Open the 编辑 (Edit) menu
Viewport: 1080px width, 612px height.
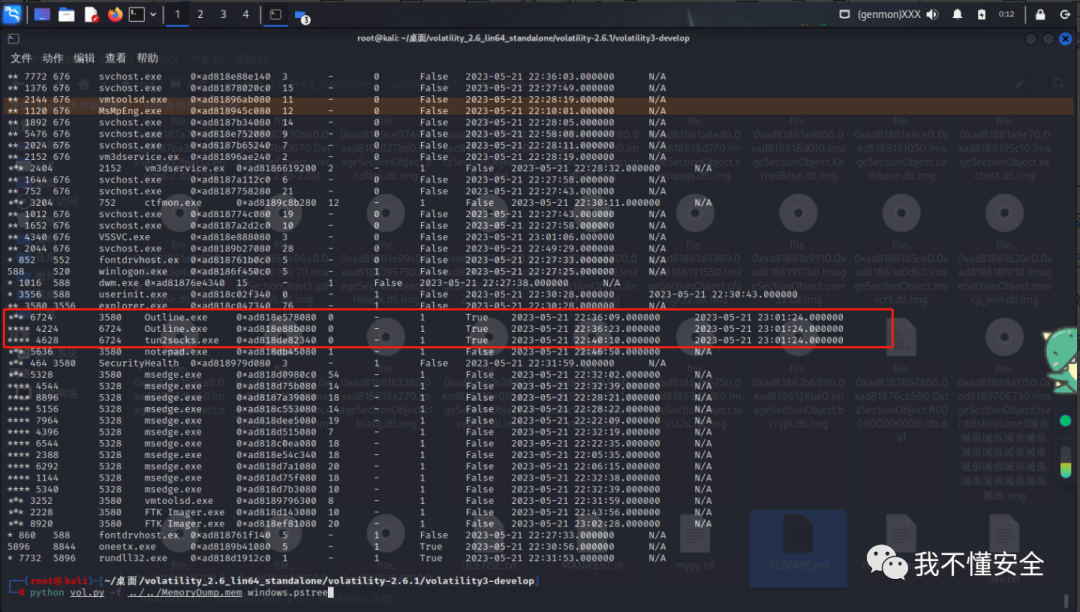84,59
